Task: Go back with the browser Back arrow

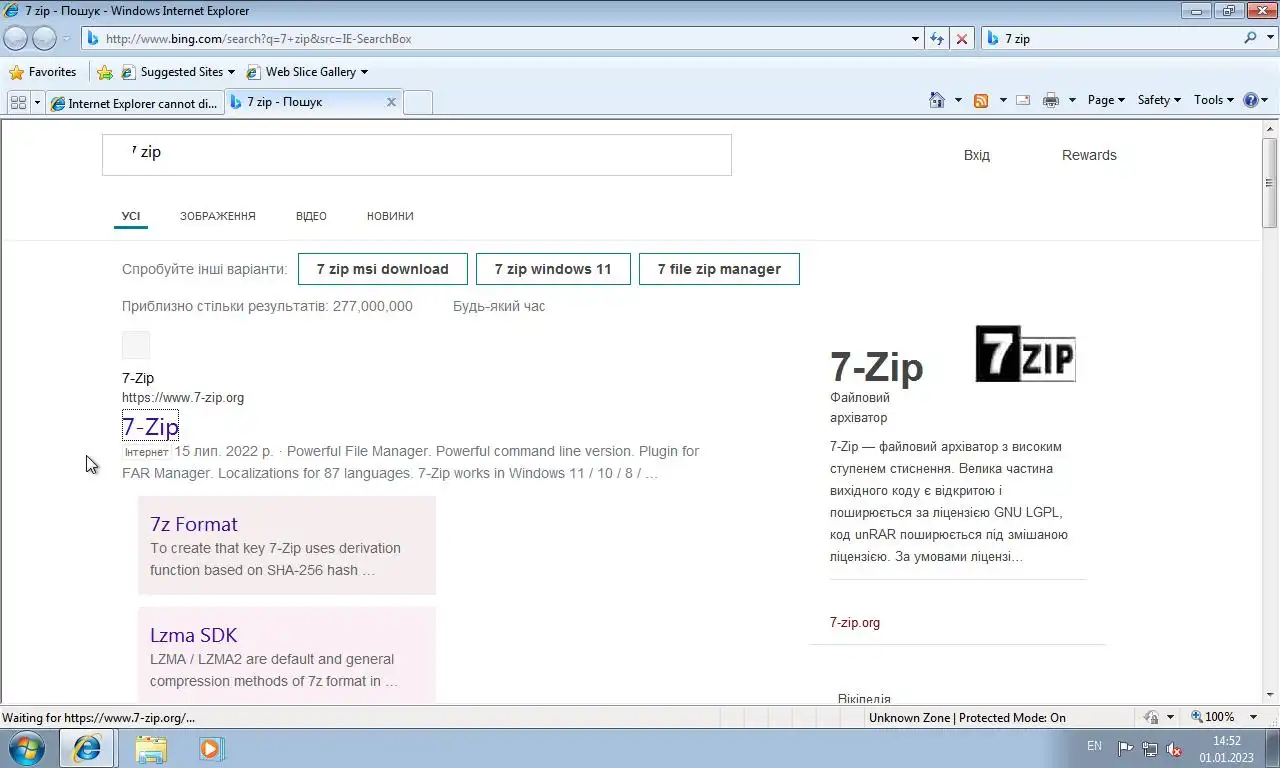Action: [15, 38]
